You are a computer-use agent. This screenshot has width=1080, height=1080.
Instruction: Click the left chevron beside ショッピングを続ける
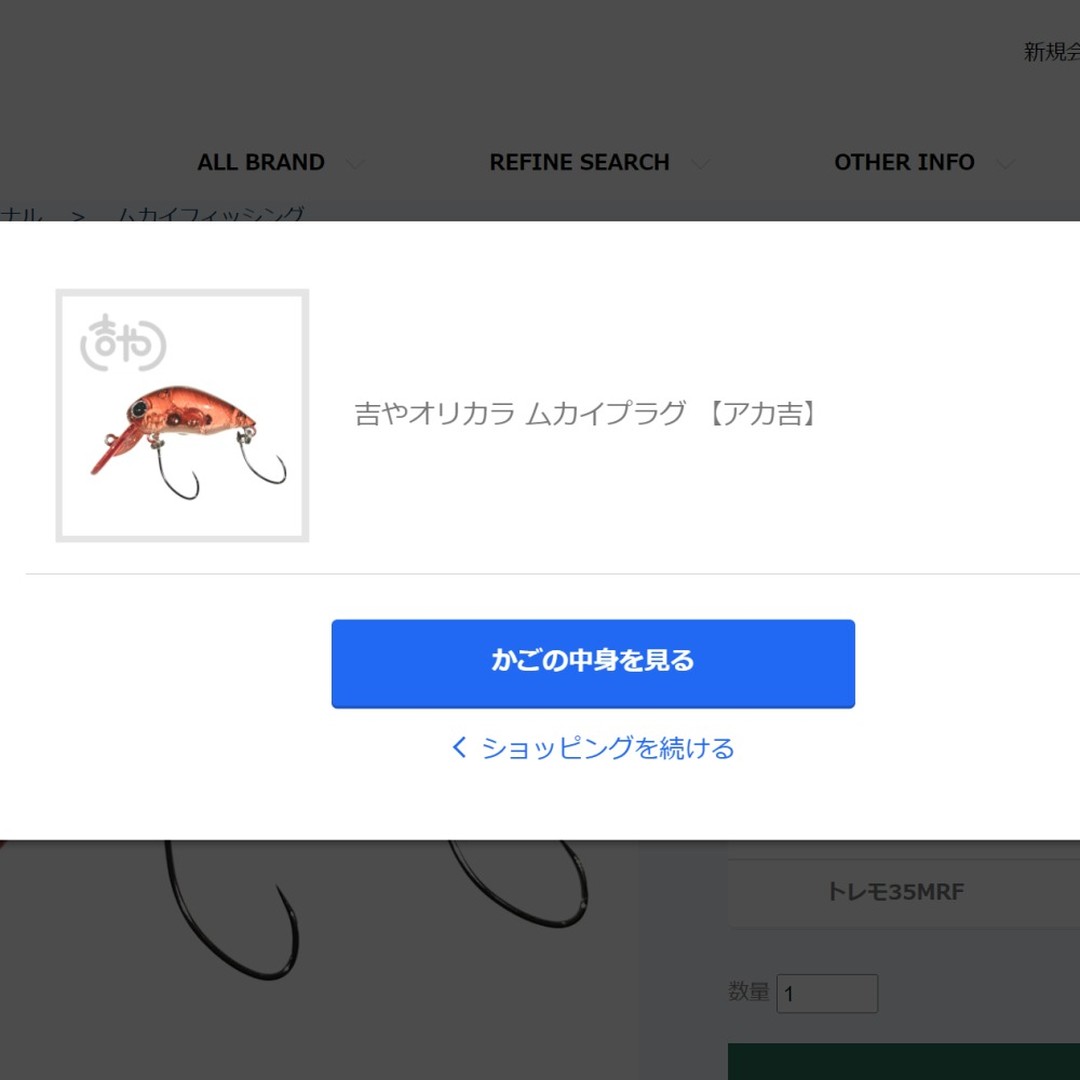point(459,747)
